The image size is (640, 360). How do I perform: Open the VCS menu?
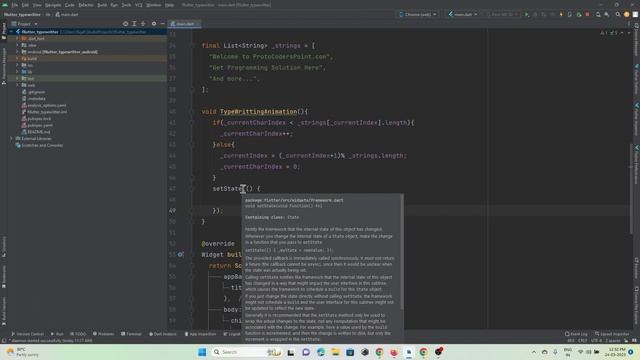click(x=139, y=5)
